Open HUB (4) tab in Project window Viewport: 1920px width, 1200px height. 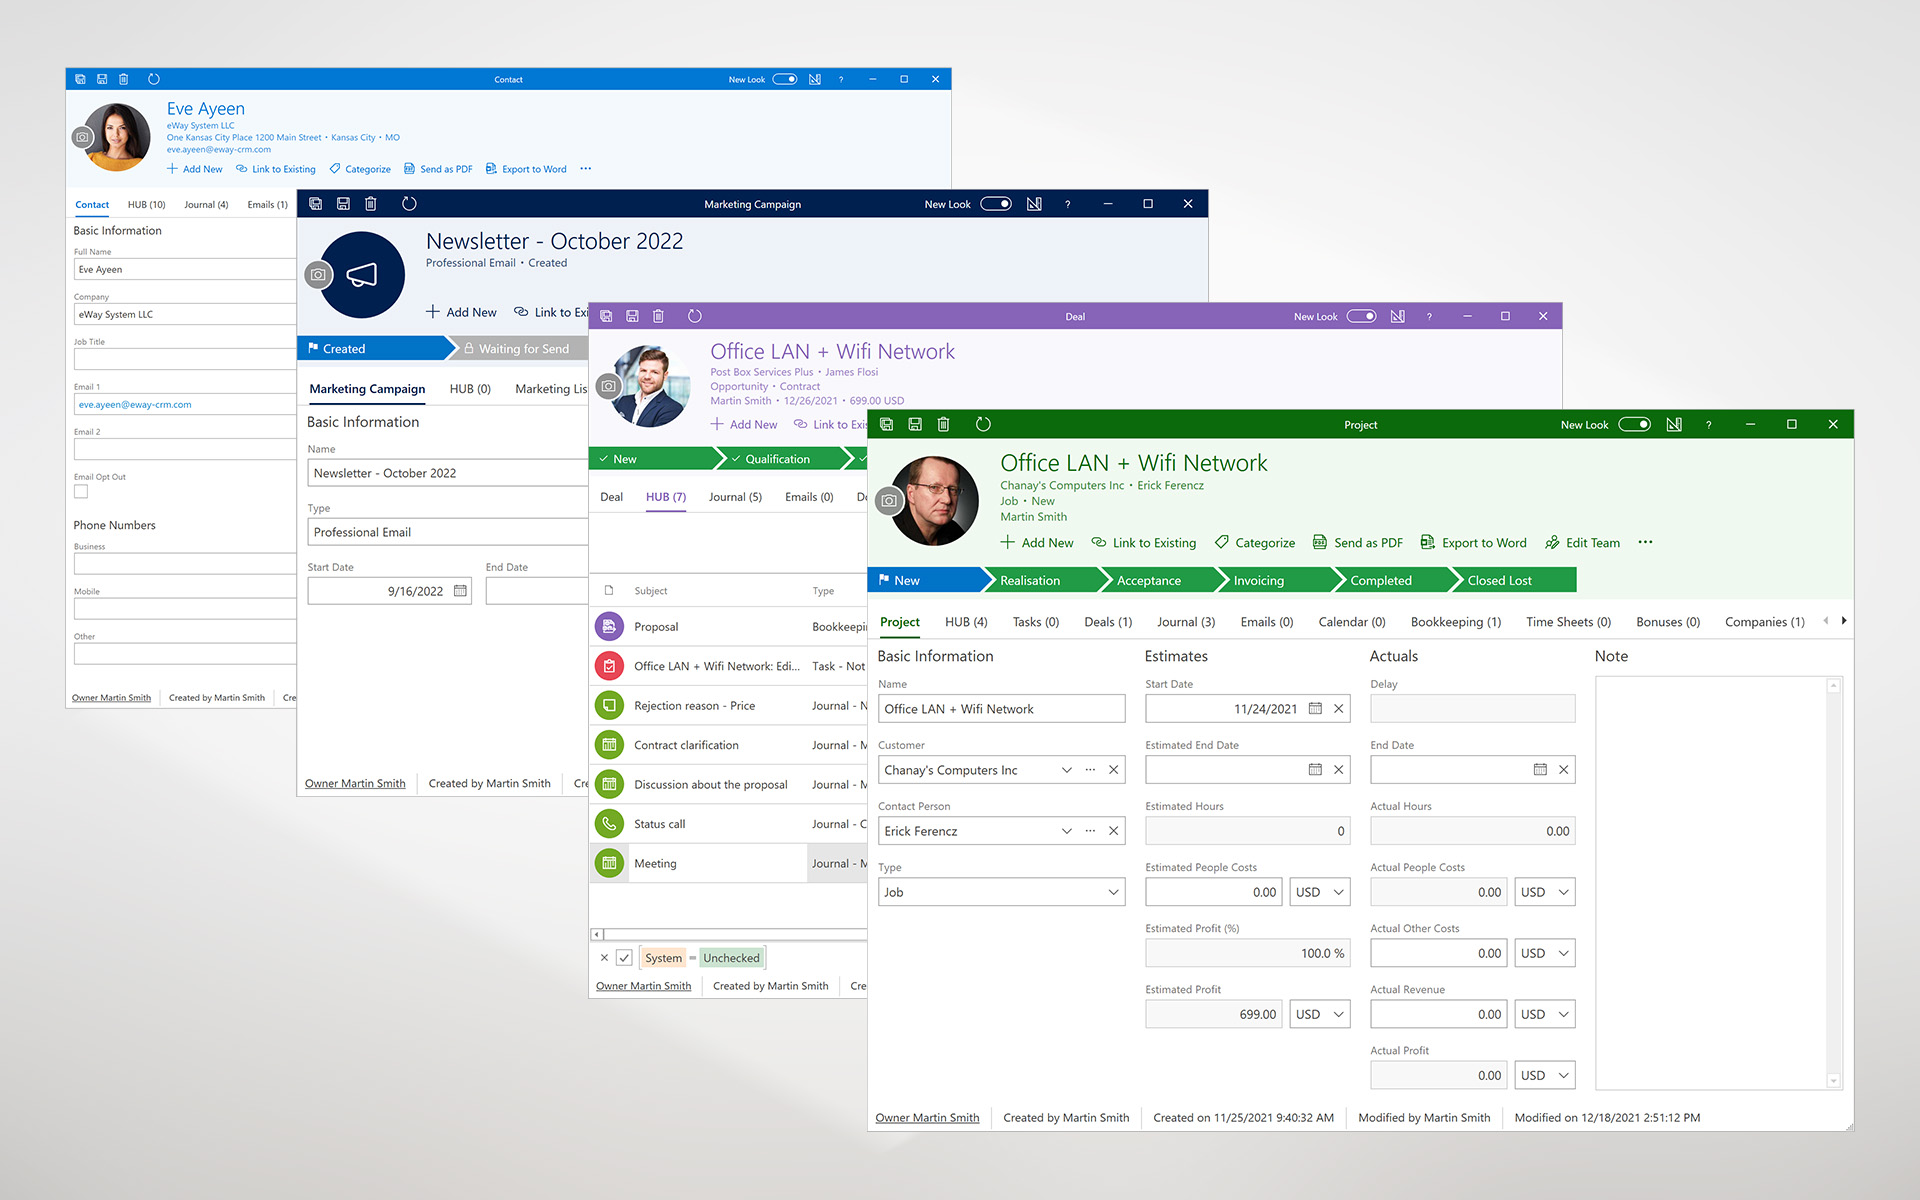click(966, 622)
